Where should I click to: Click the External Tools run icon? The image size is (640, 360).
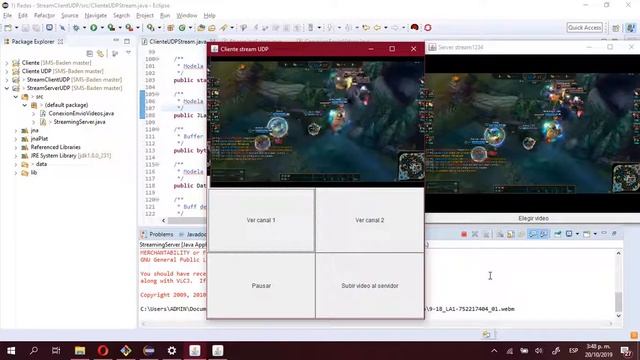tap(129, 27)
